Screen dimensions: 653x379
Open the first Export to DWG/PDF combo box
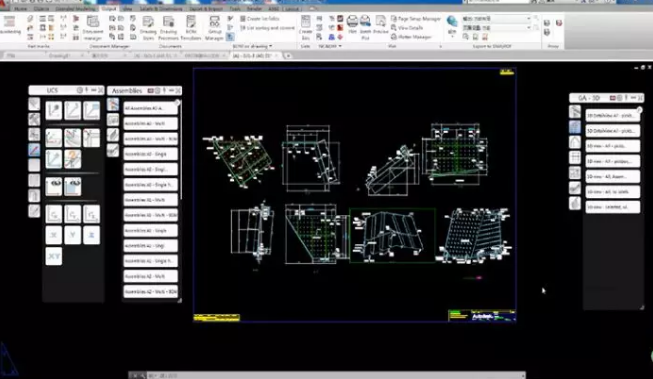coord(496,19)
